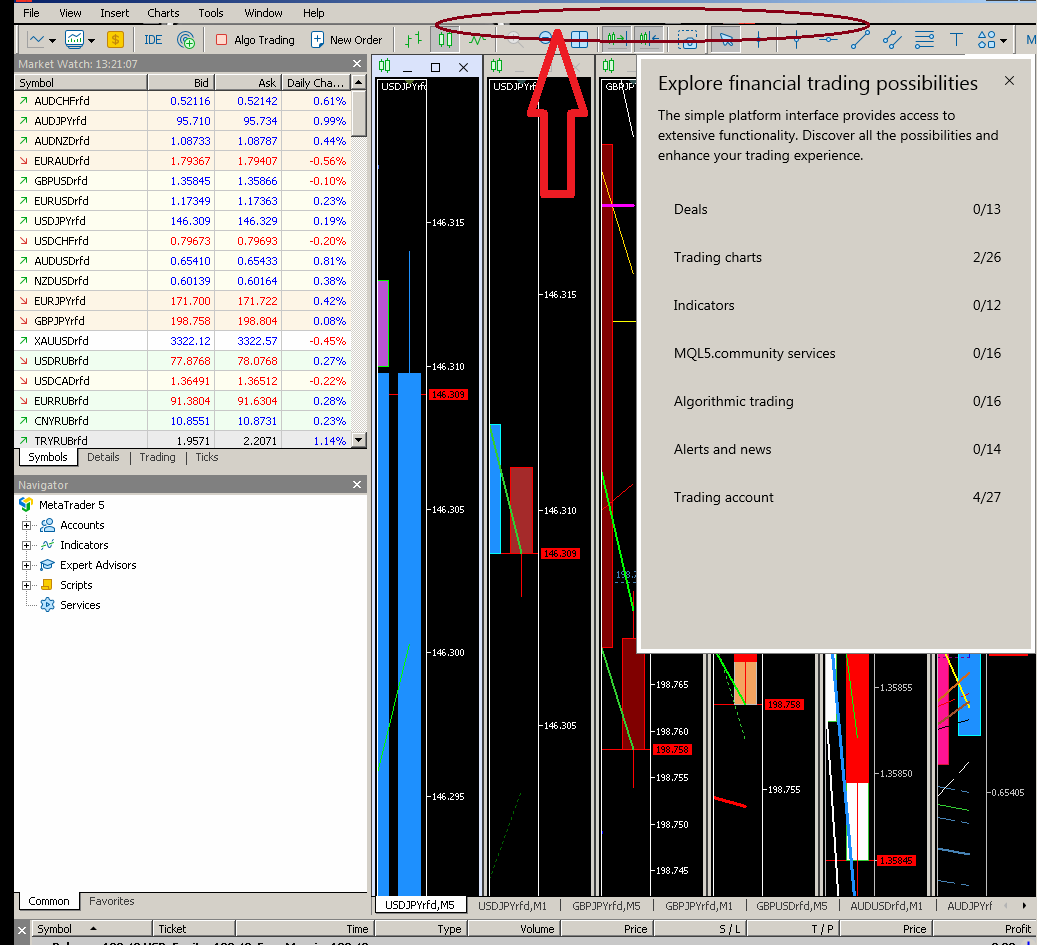
Task: Switch to AUDUSDrfd,M1 chart tab
Action: pyautogui.click(x=886, y=906)
